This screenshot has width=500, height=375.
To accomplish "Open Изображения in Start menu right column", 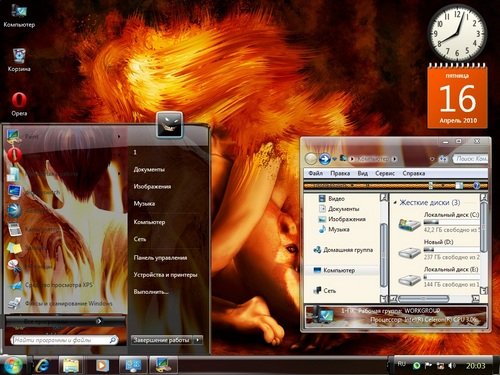I will (152, 186).
